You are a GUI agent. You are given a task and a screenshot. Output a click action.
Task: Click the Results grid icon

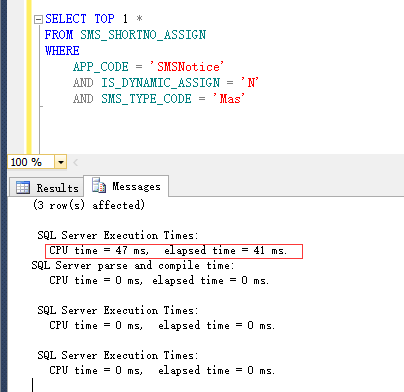(23, 188)
